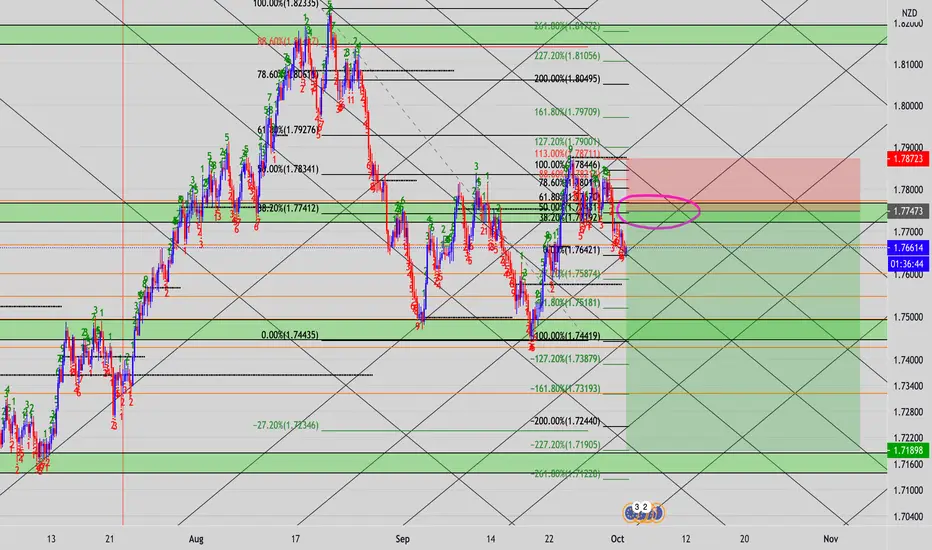
Task: Click the -200.00%(1.72440) Fibonacci label
Action: click(x=565, y=421)
